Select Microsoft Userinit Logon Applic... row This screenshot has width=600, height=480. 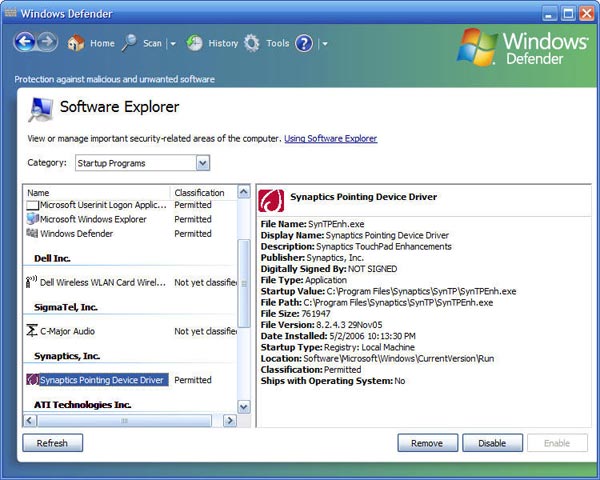[x=130, y=205]
